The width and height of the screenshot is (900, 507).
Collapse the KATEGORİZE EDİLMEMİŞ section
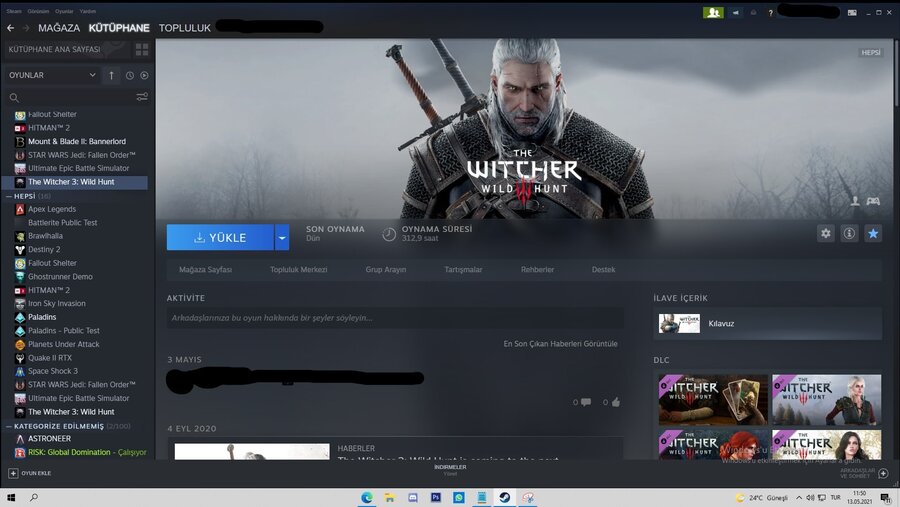(9, 426)
